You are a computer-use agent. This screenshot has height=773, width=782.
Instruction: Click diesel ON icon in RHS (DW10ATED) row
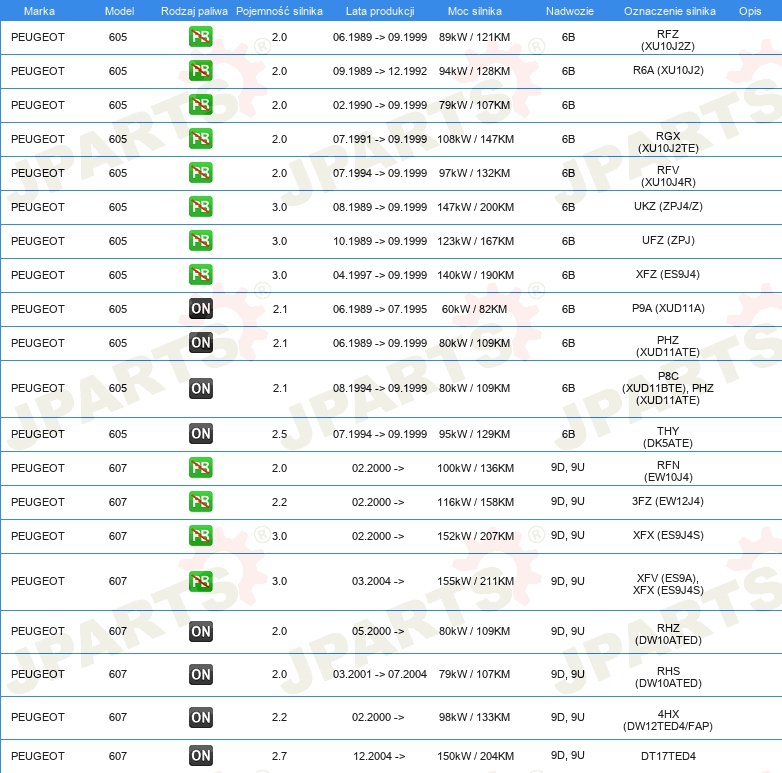[201, 674]
